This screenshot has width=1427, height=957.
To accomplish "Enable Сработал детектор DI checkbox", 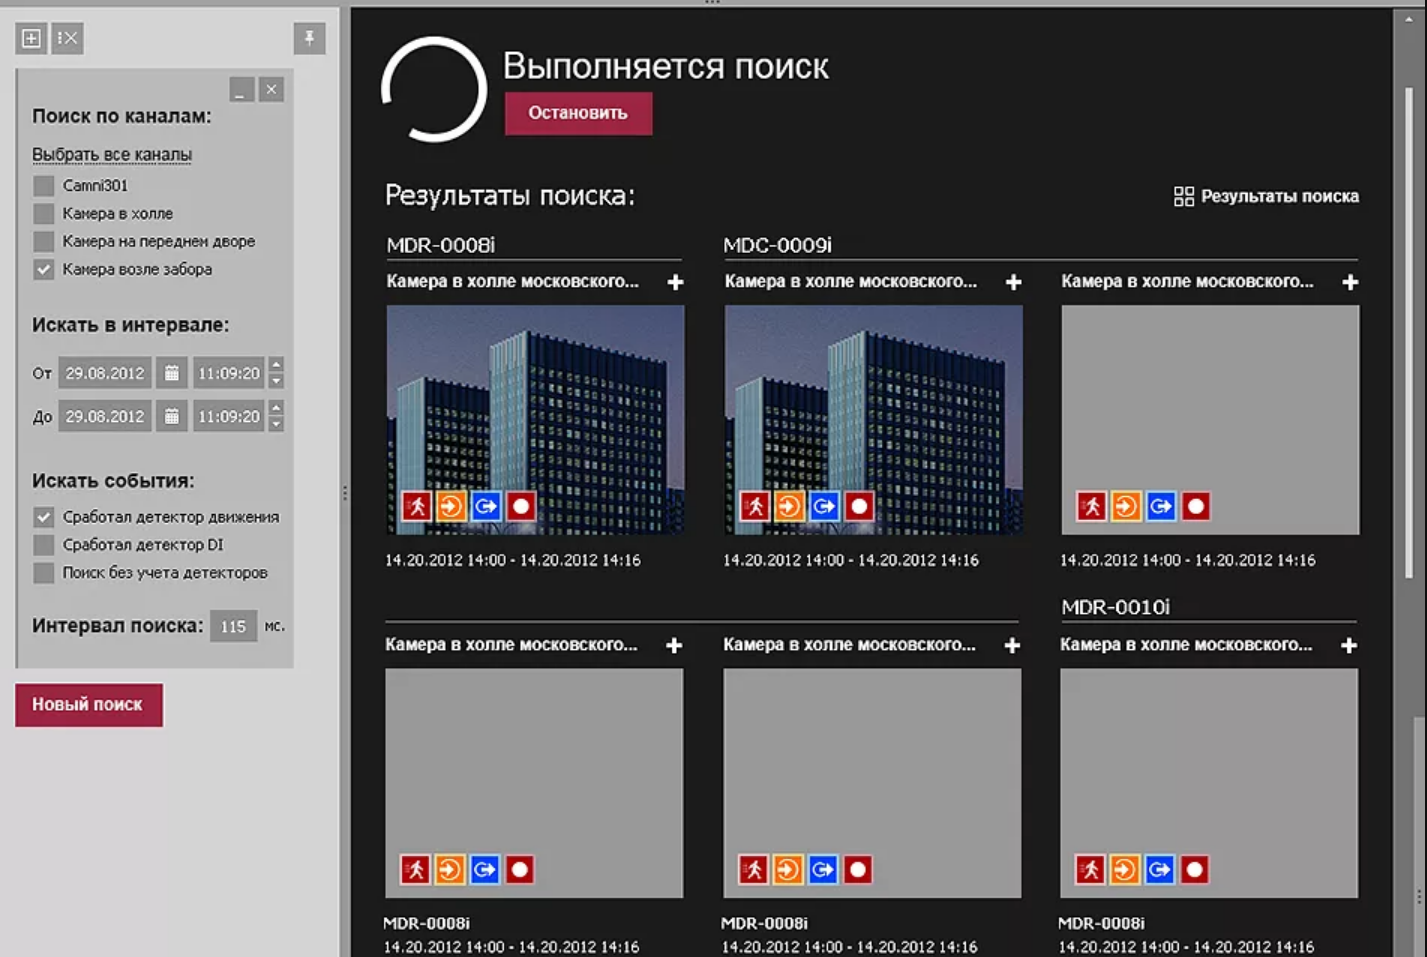I will point(43,545).
